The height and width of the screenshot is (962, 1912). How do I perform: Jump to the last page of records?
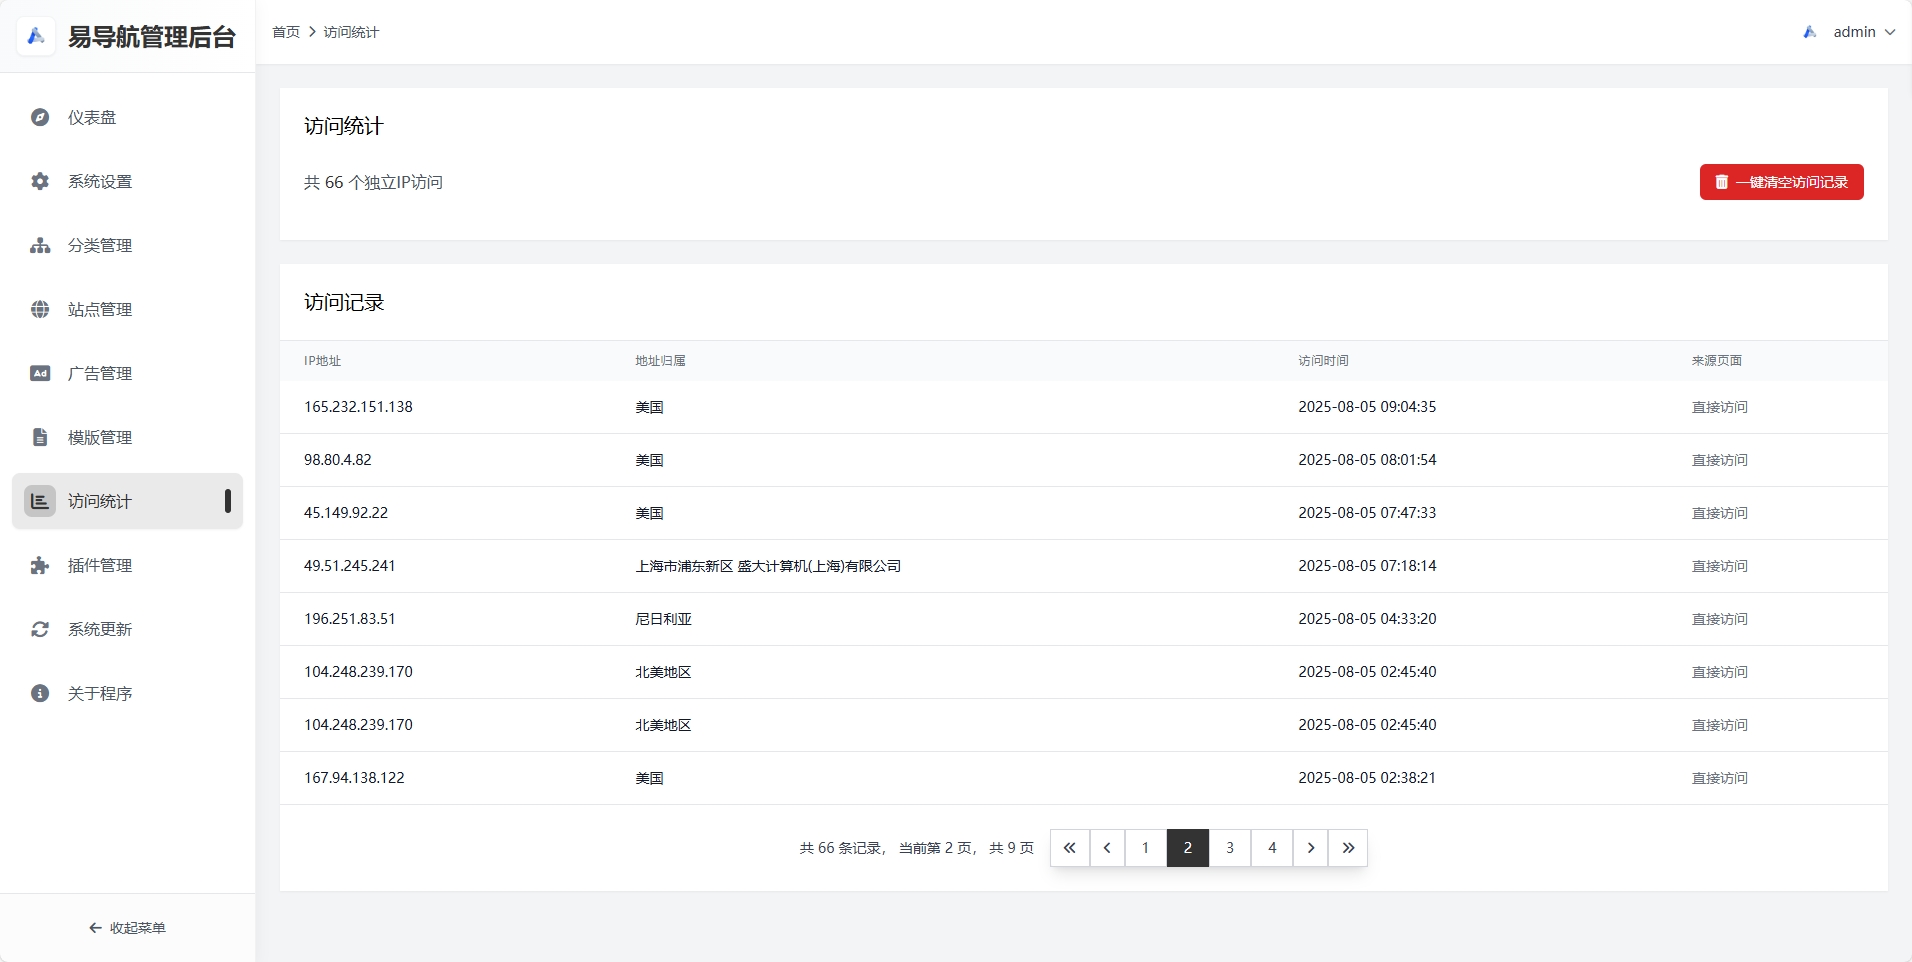click(x=1348, y=848)
